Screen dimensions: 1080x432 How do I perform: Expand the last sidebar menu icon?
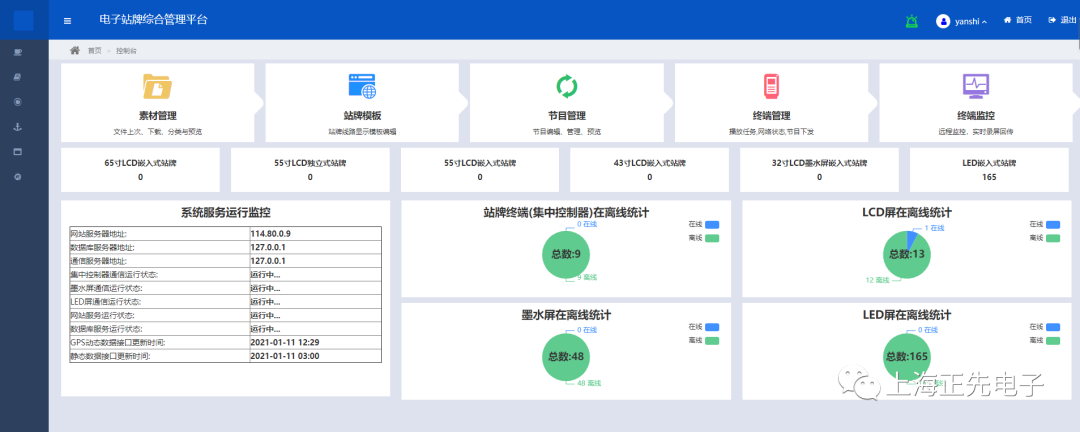click(x=18, y=176)
